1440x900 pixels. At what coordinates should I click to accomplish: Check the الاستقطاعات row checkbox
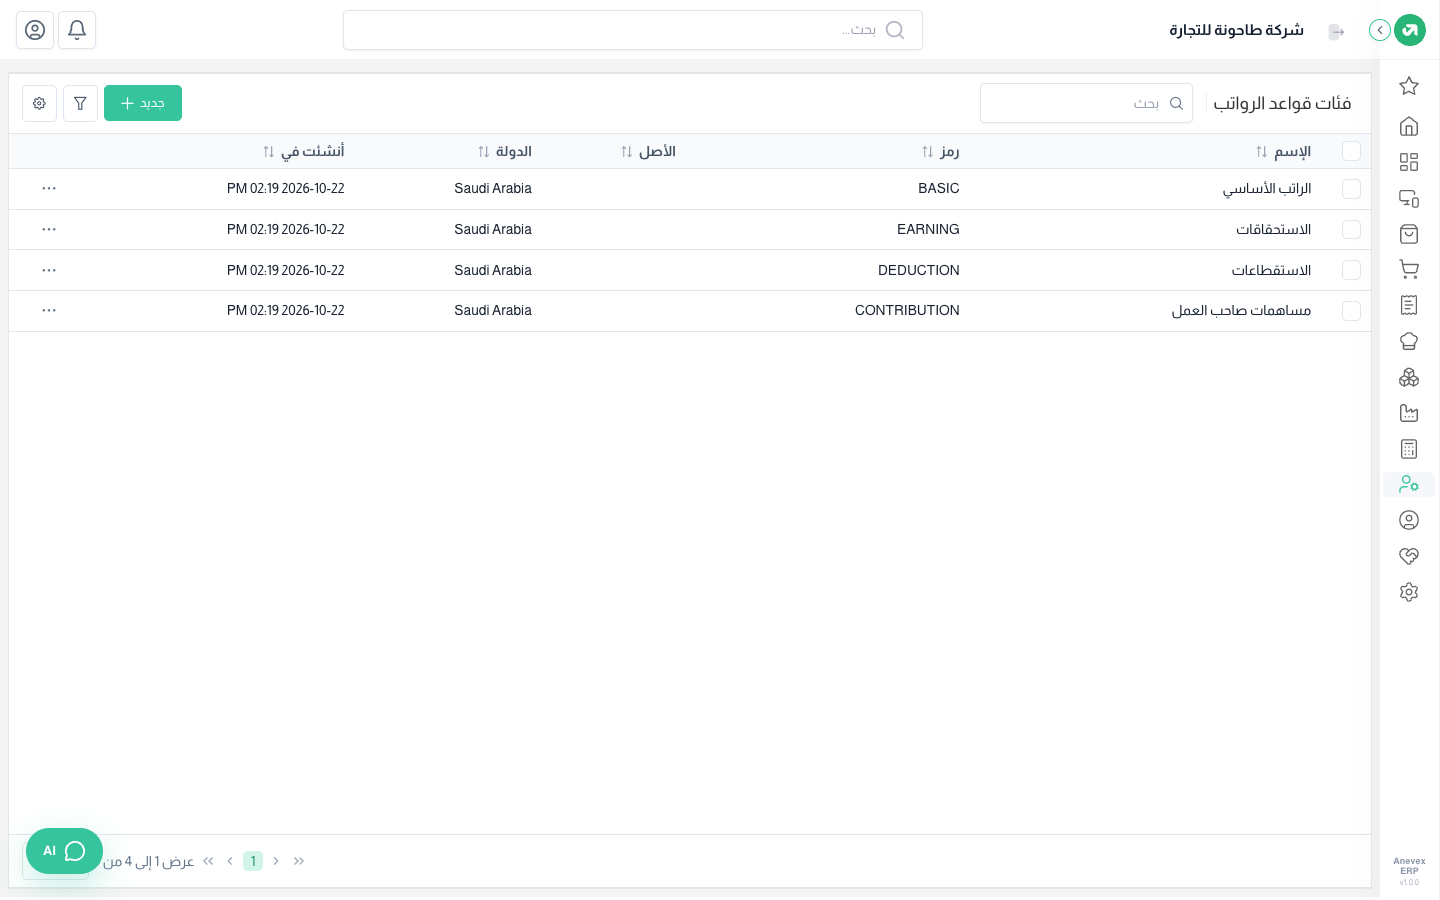(1351, 270)
